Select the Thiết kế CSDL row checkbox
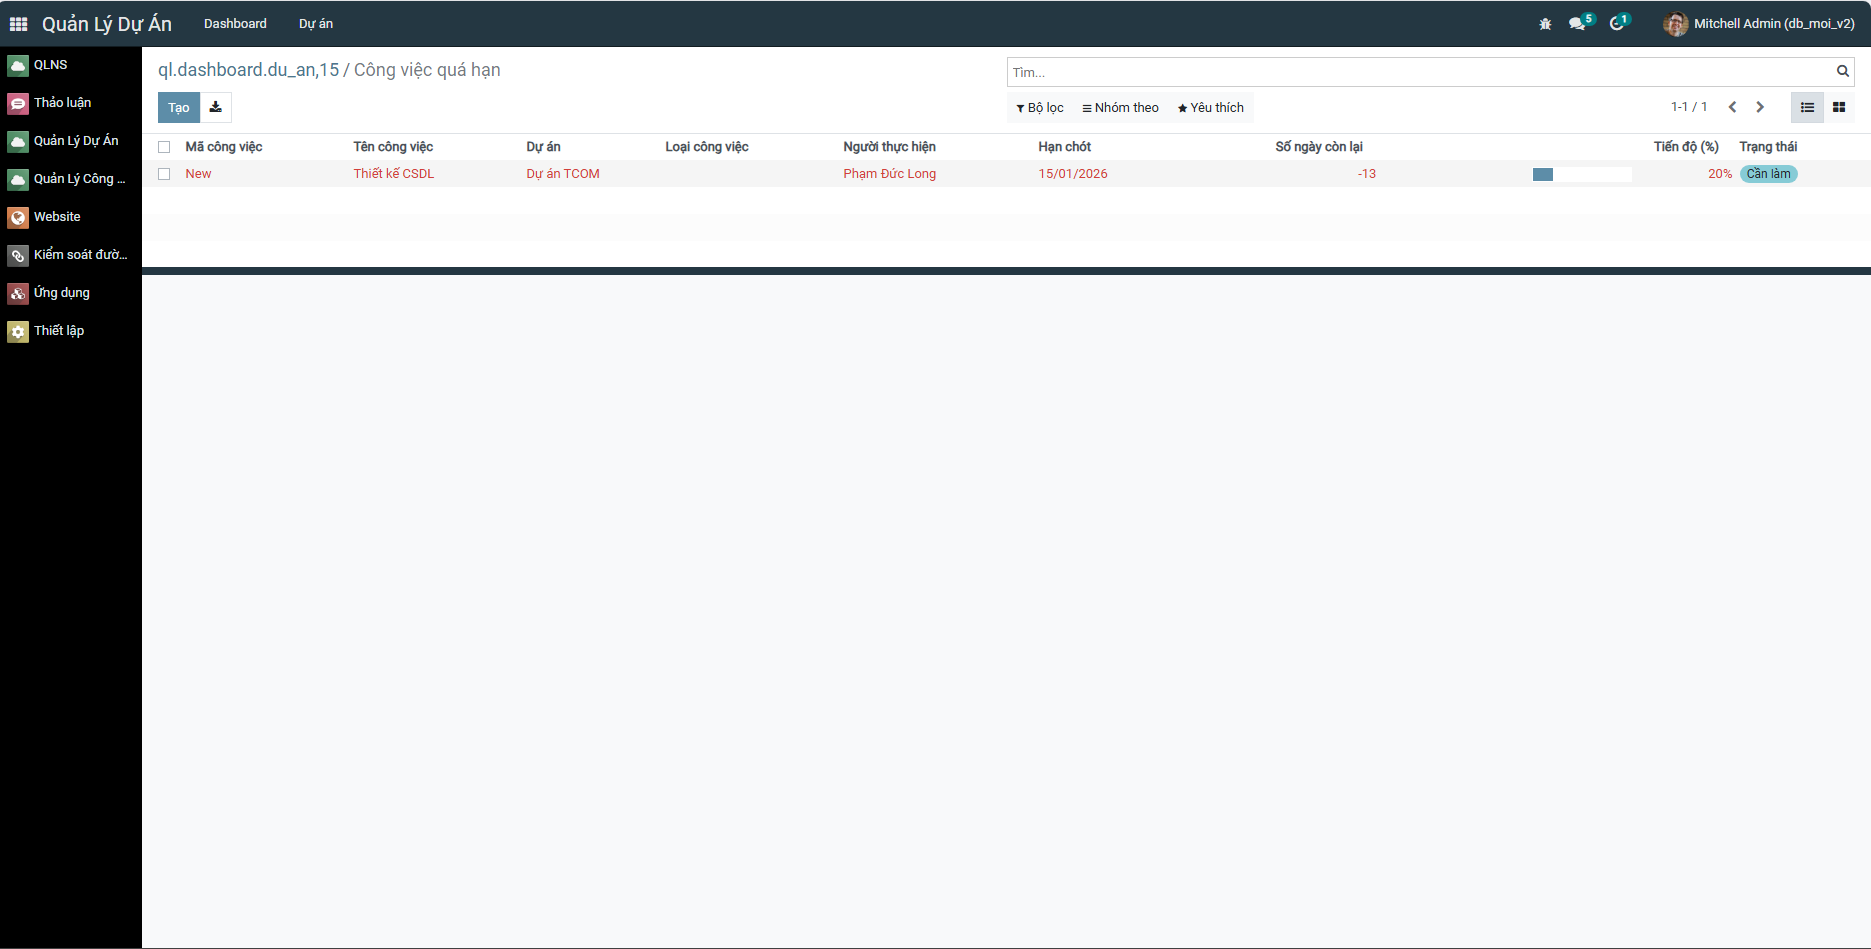1871x949 pixels. (164, 174)
